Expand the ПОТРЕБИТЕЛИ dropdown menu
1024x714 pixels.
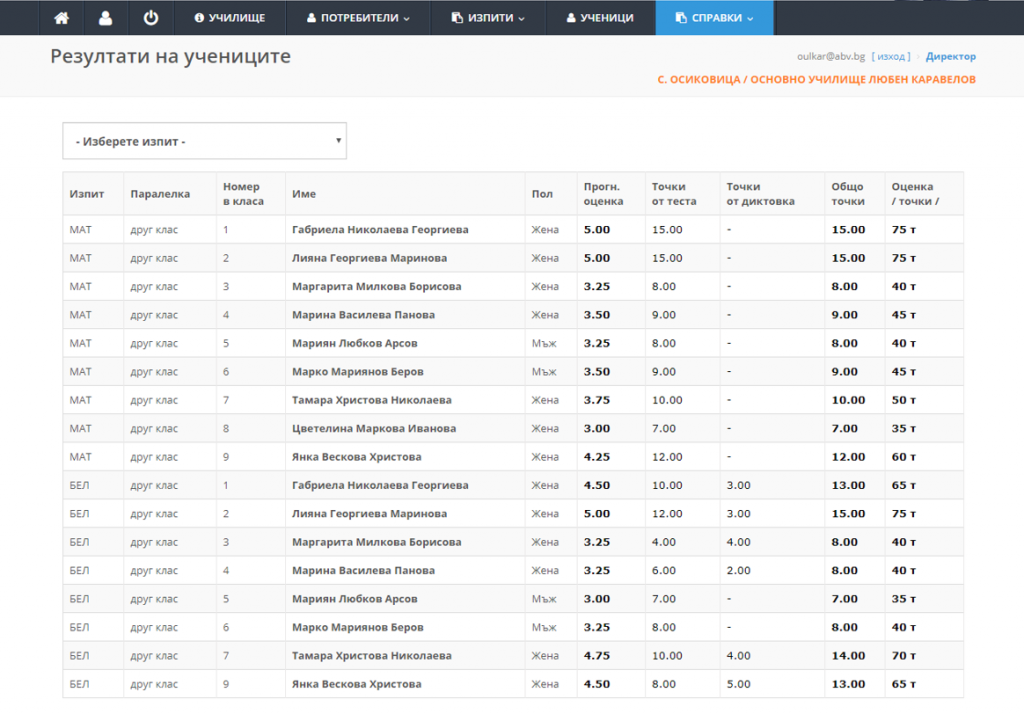359,18
